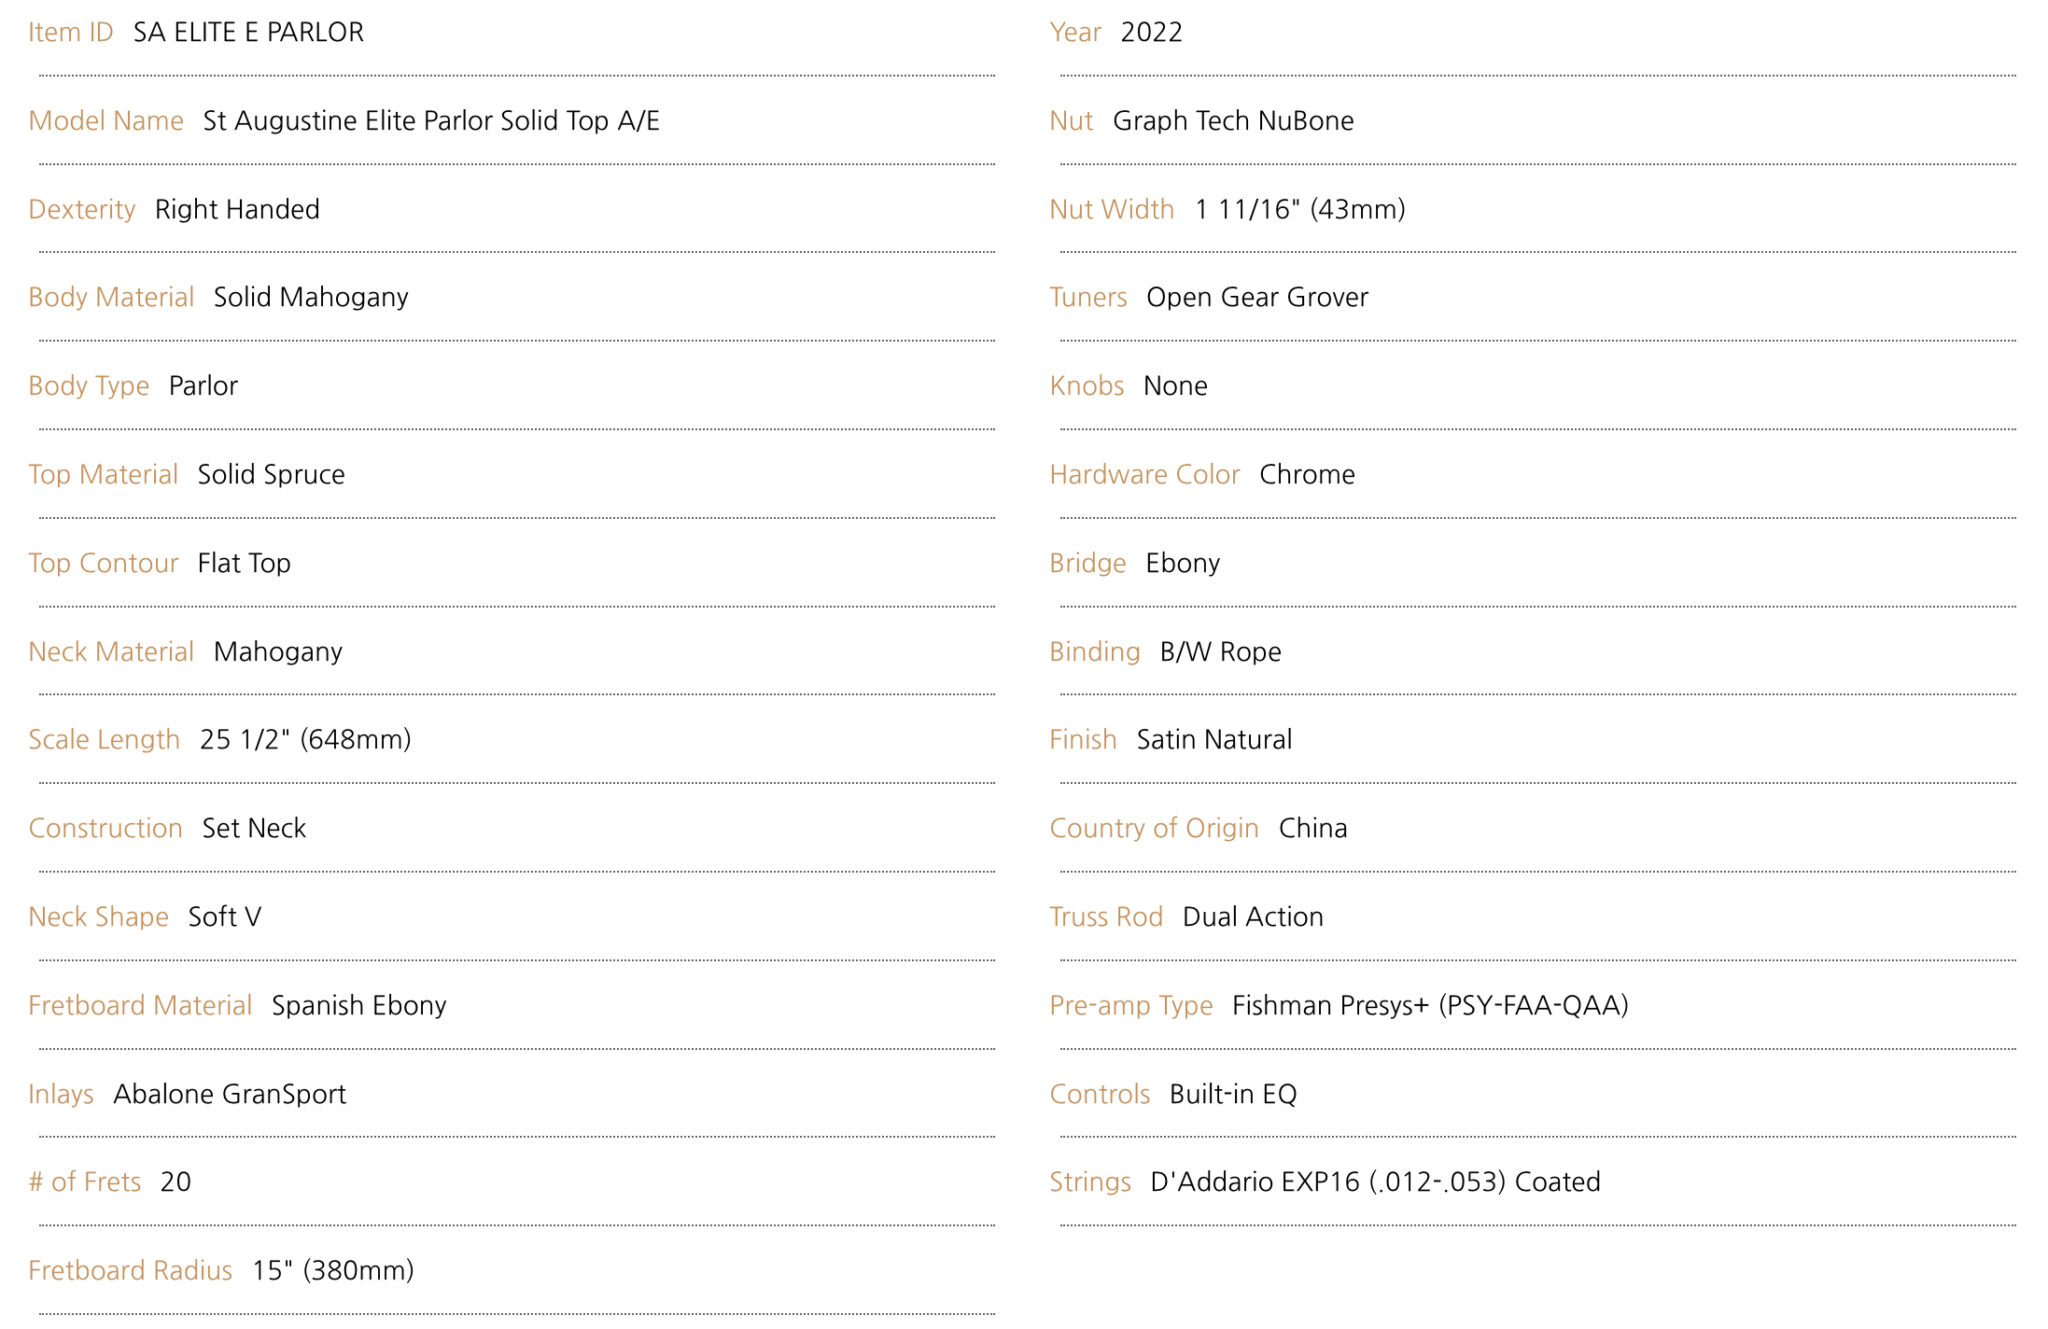This screenshot has width=2048, height=1329.
Task: Click the Year value 2022
Action: [1151, 32]
